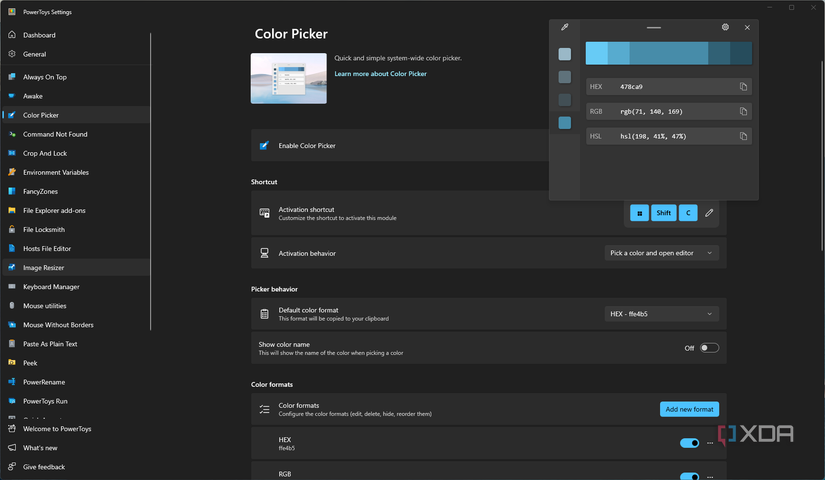
Task: Click the PowerToys Run icon
Action: (12, 401)
